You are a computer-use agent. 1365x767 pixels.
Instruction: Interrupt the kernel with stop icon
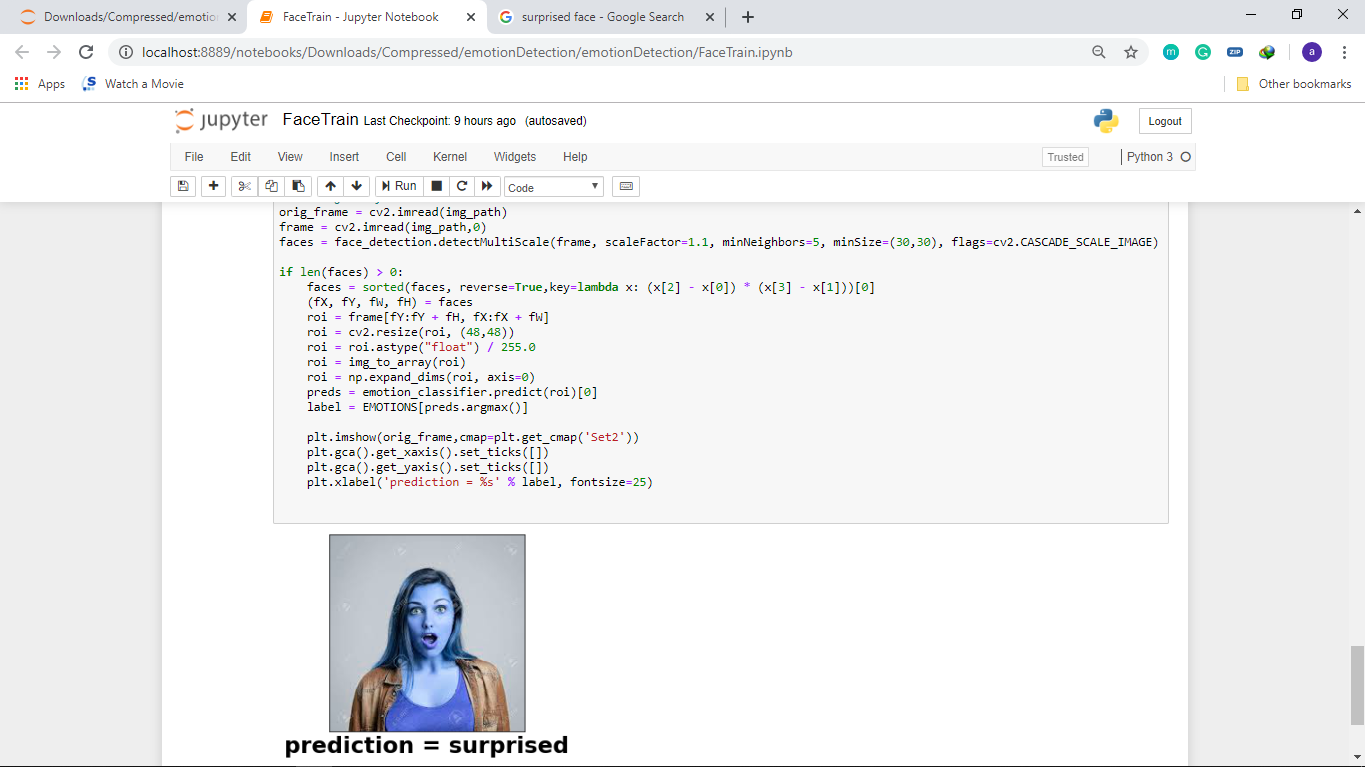point(436,186)
